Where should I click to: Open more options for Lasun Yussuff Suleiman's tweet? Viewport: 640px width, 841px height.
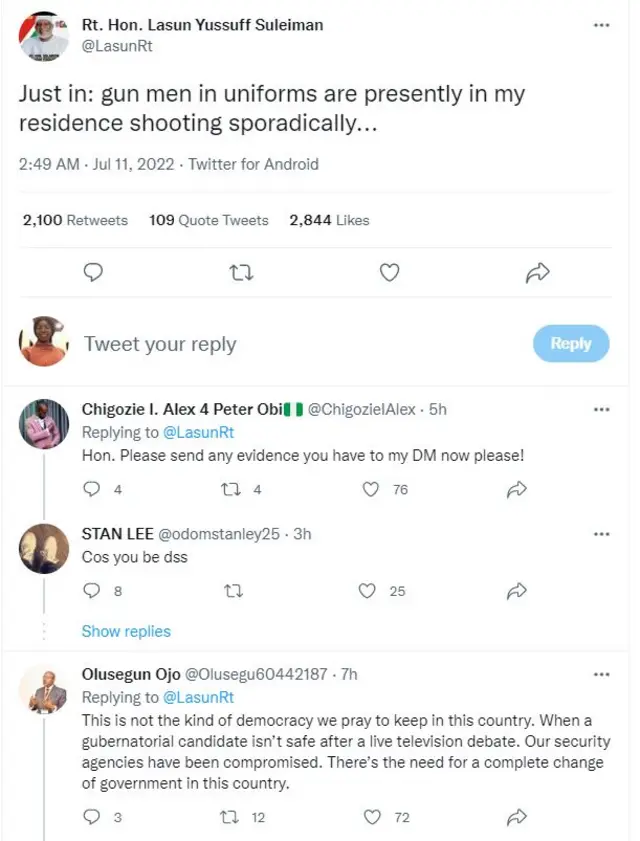601,24
